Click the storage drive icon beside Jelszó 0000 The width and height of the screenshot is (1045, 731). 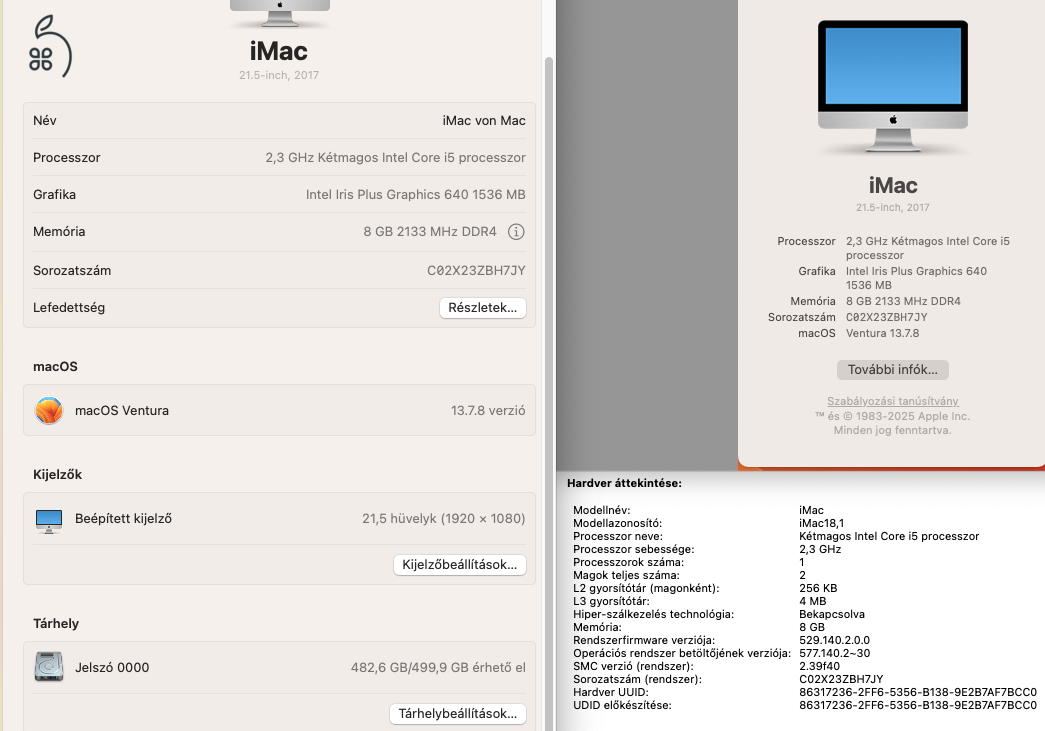click(51, 667)
